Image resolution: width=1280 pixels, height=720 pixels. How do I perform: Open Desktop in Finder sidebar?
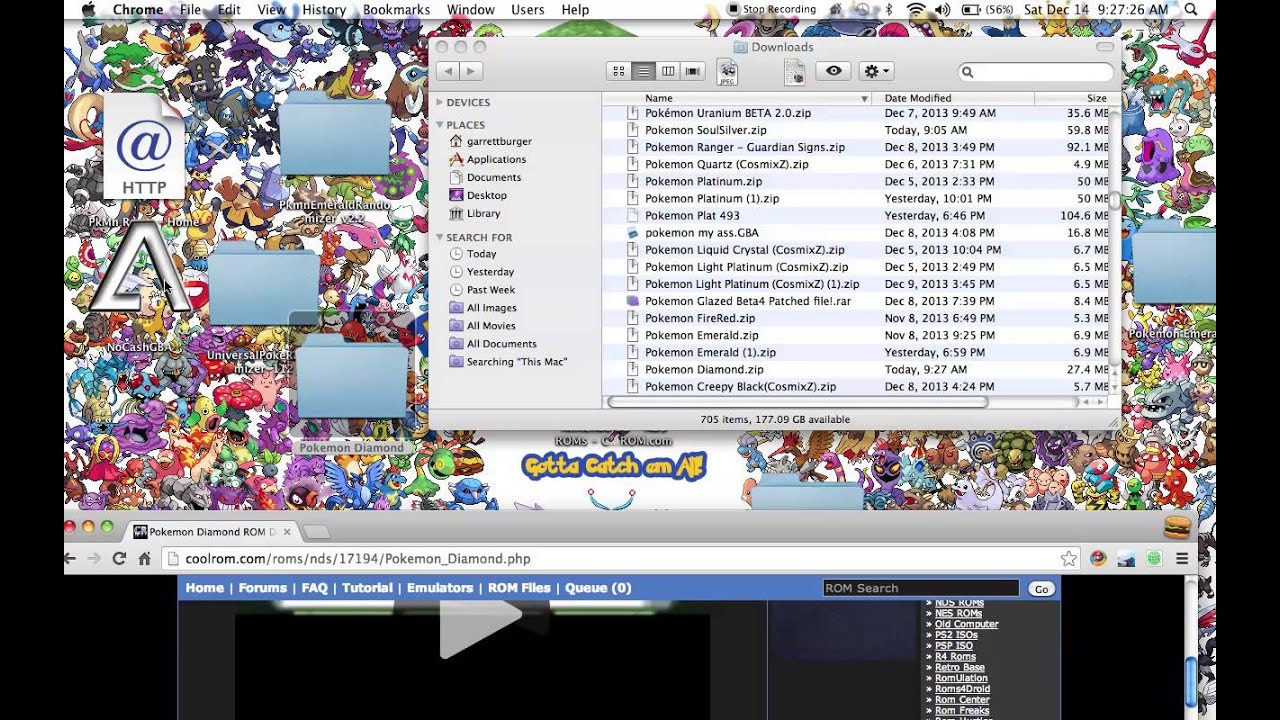click(478, 195)
